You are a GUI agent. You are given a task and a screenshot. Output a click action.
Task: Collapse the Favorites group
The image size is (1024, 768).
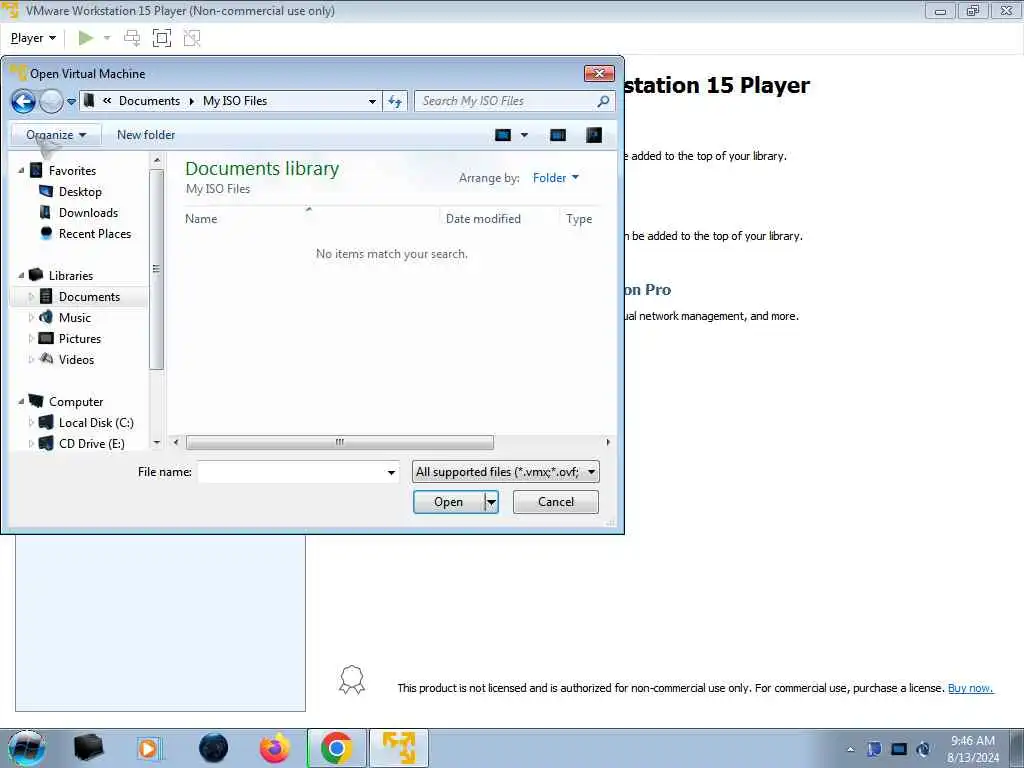[x=21, y=170]
